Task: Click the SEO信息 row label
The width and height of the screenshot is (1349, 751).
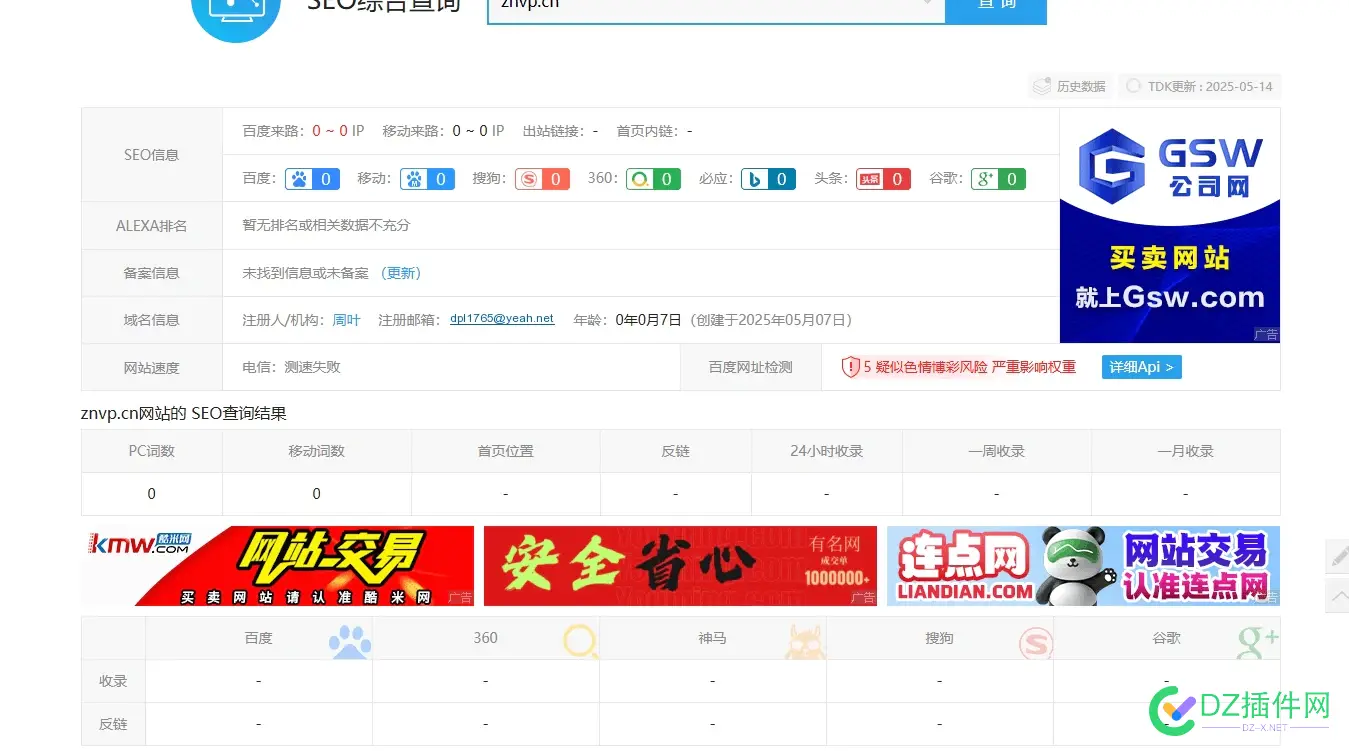Action: [152, 155]
